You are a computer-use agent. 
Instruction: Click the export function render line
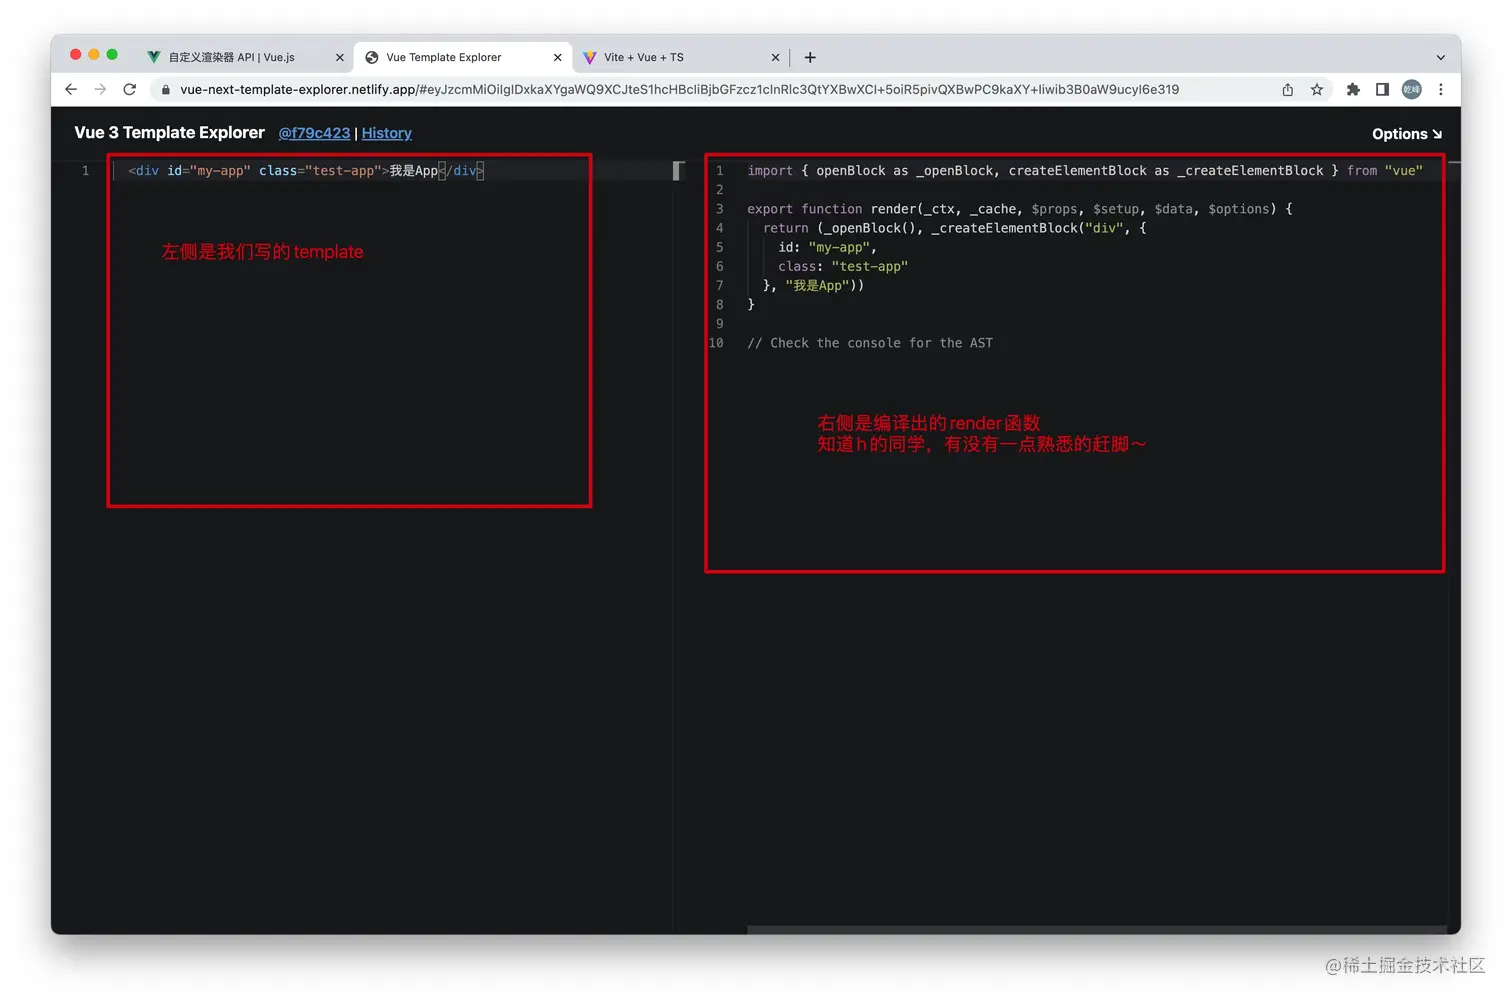click(1020, 209)
